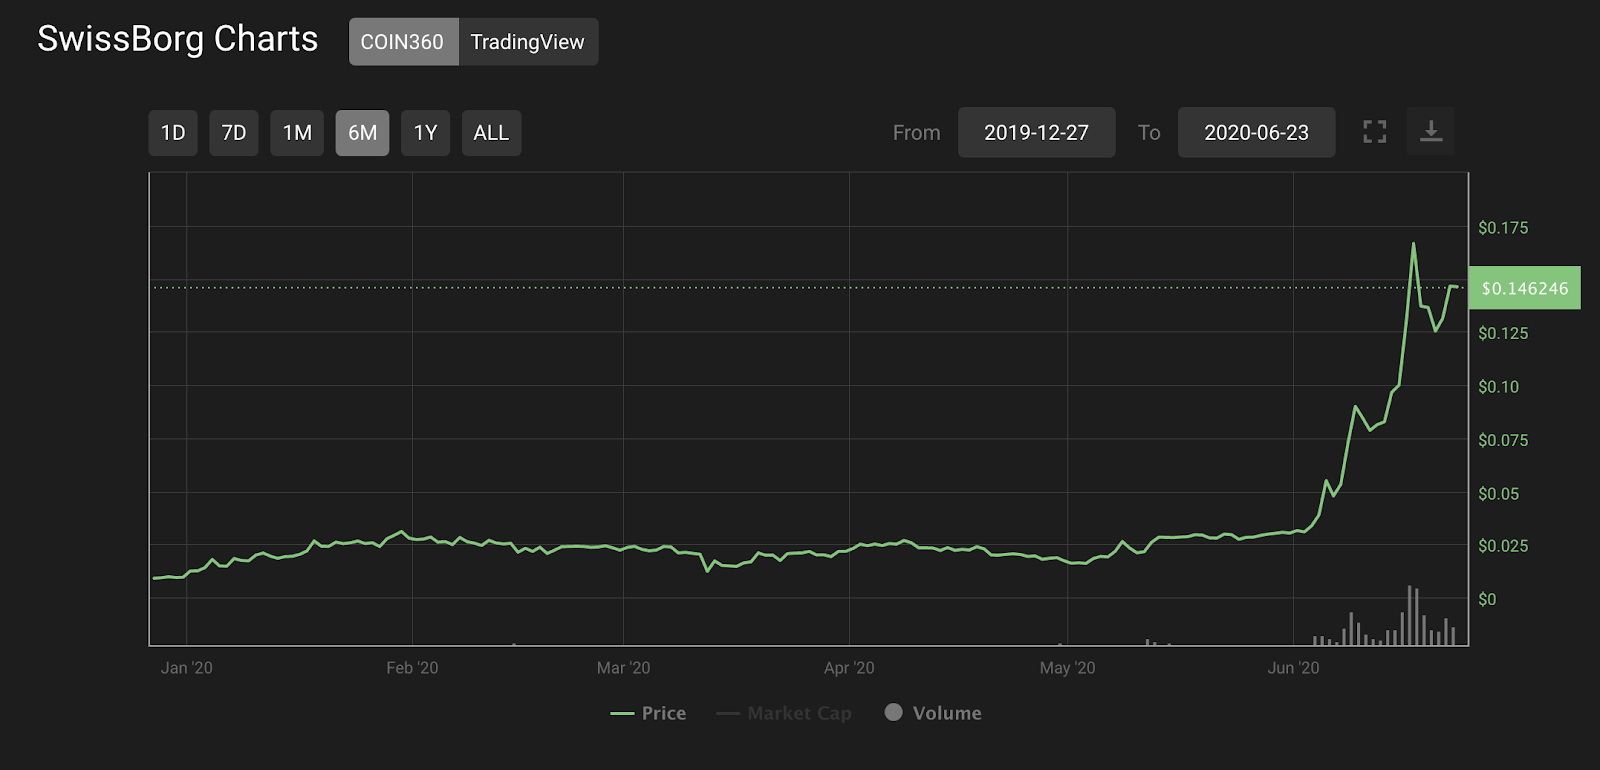
Task: Click the SwissBorg Charts heading
Action: (x=178, y=39)
